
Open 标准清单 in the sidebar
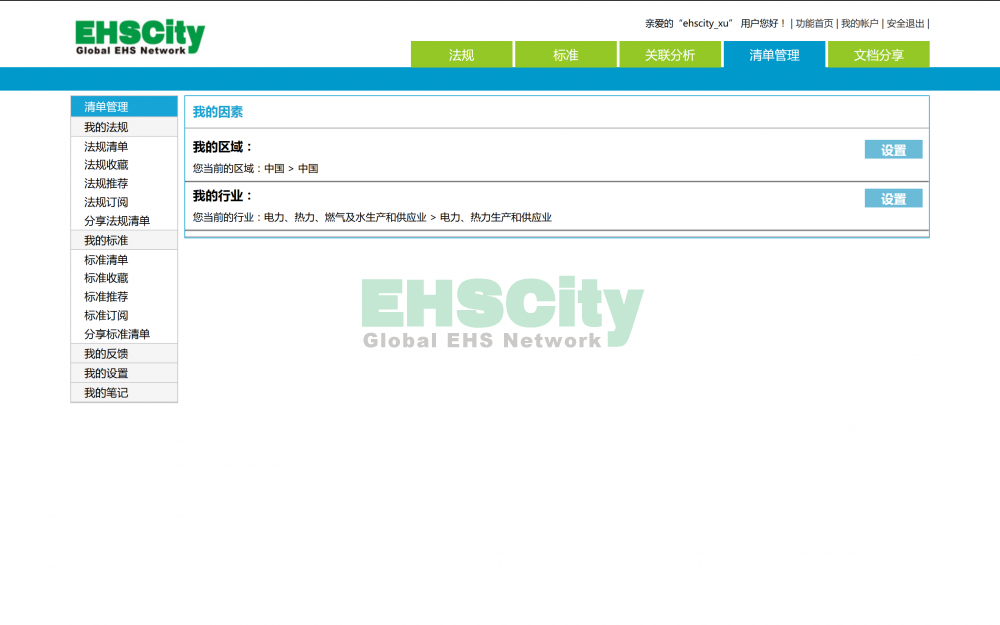[x=107, y=260]
